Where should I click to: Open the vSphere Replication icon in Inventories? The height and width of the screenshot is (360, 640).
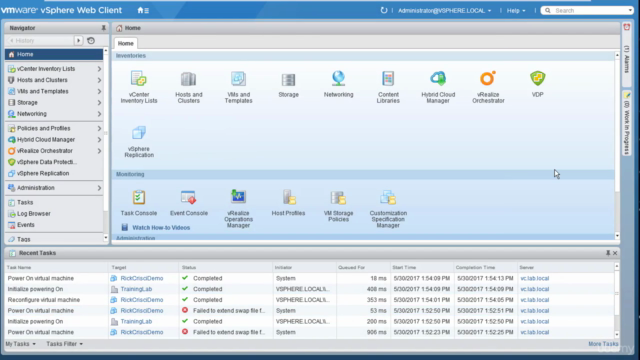pyautogui.click(x=139, y=133)
